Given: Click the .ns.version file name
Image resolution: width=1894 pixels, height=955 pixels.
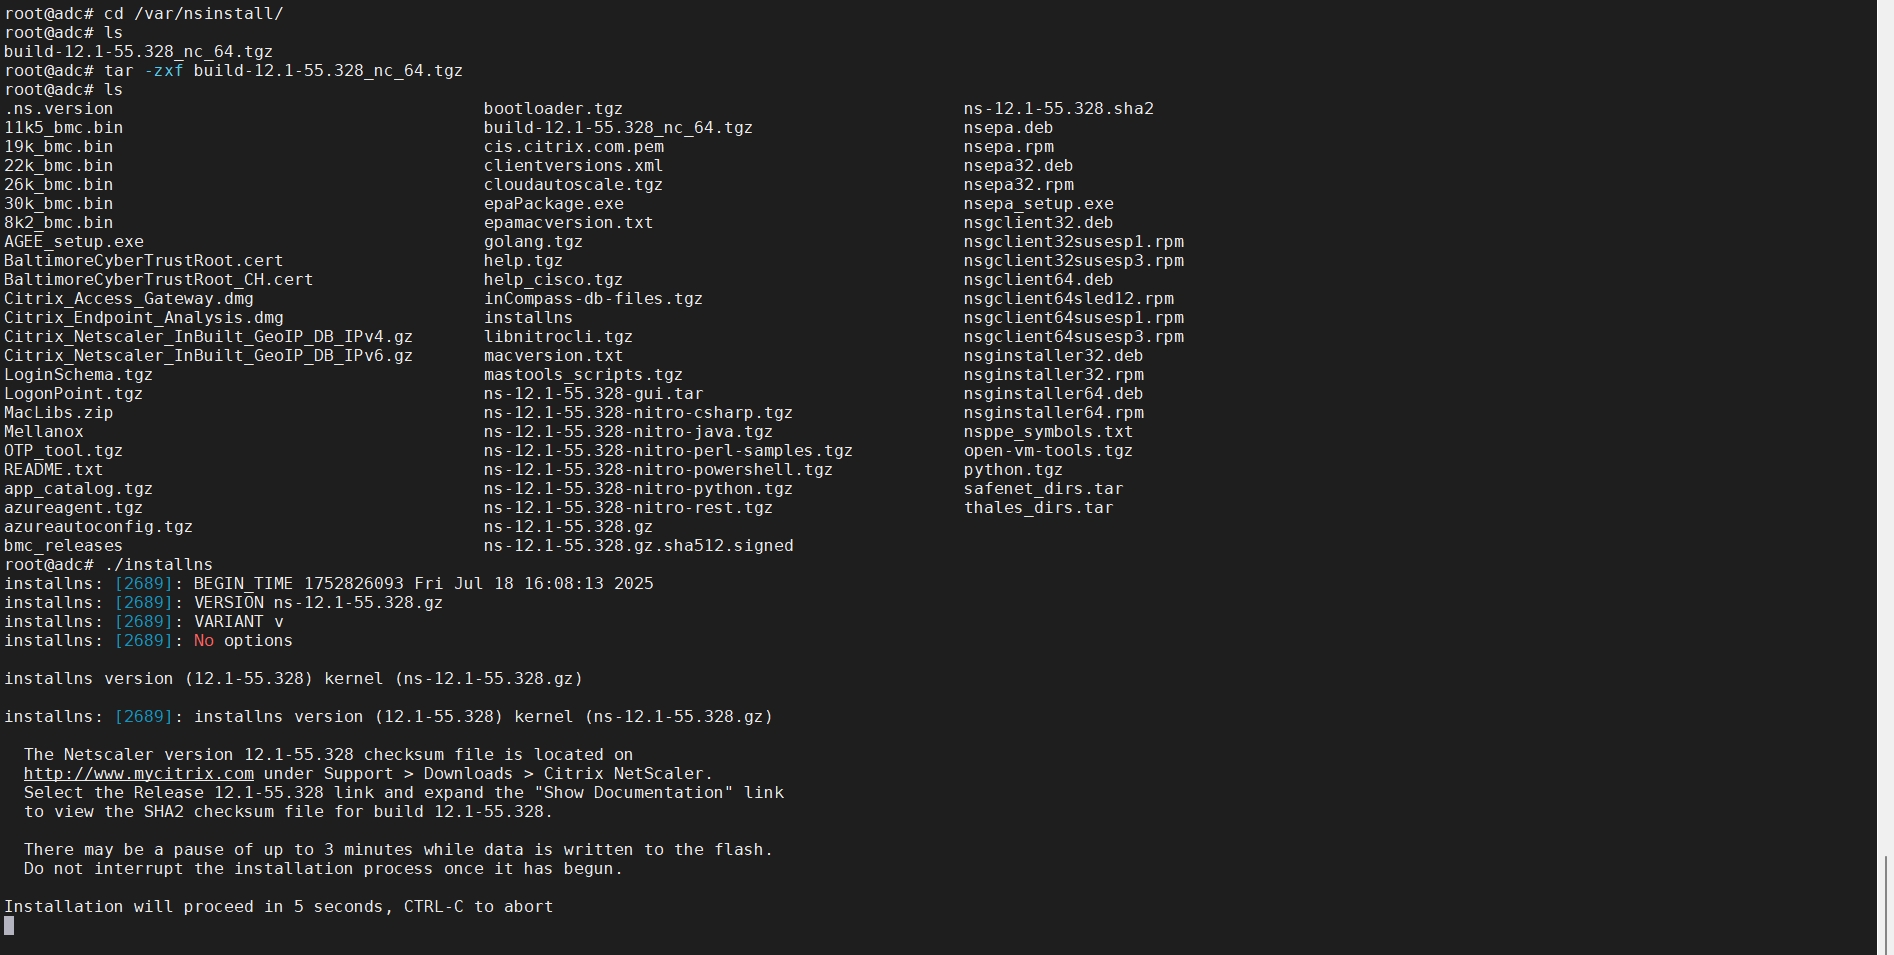Looking at the screenshot, I should click(x=59, y=109).
